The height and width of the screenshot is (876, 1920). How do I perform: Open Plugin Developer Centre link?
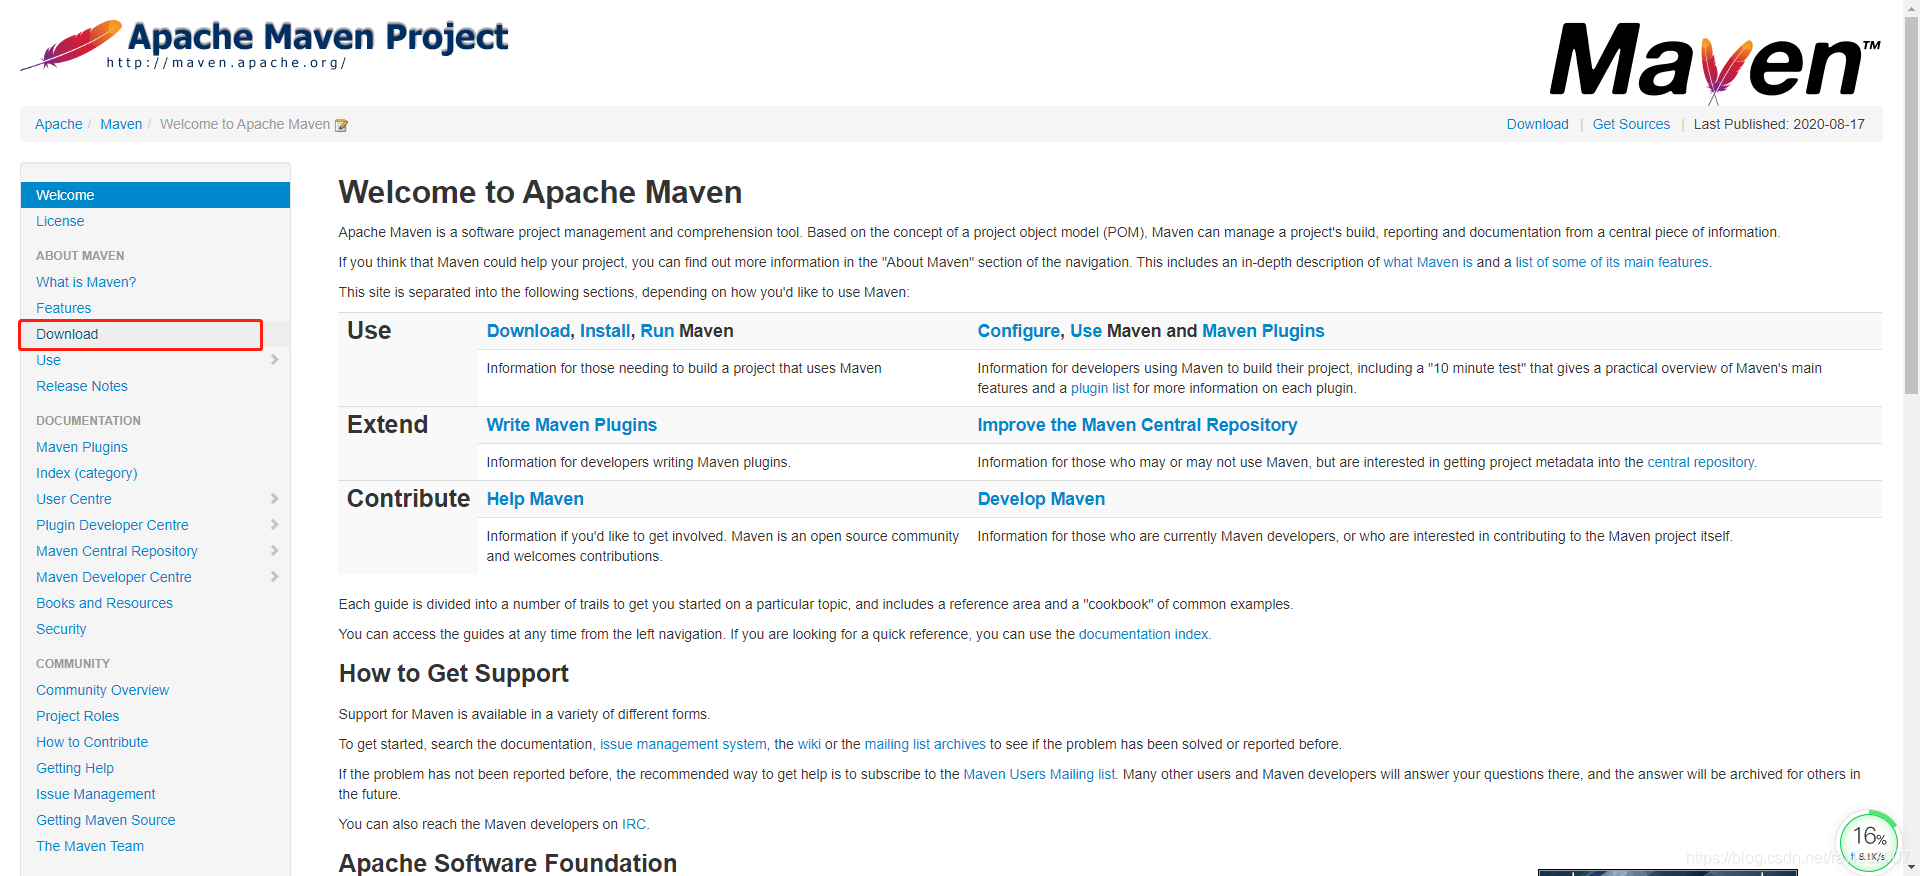pyautogui.click(x=112, y=525)
